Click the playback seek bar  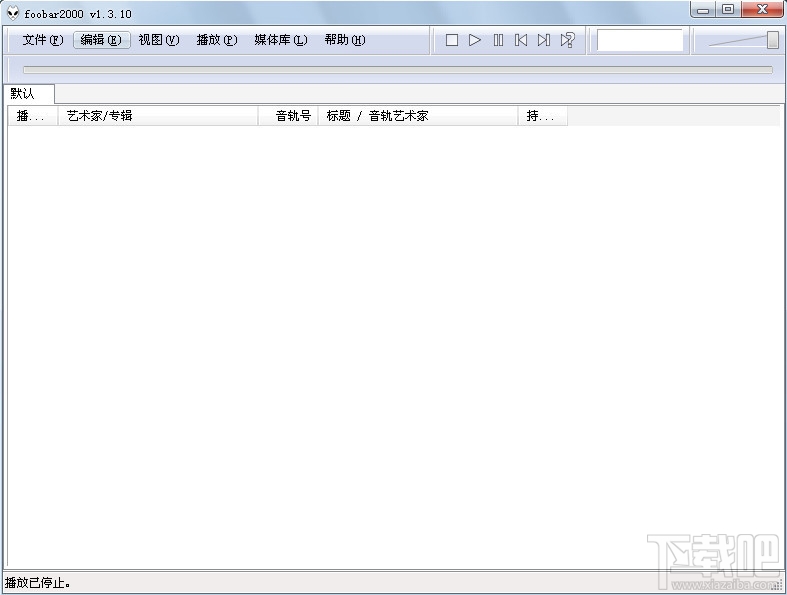coord(398,70)
